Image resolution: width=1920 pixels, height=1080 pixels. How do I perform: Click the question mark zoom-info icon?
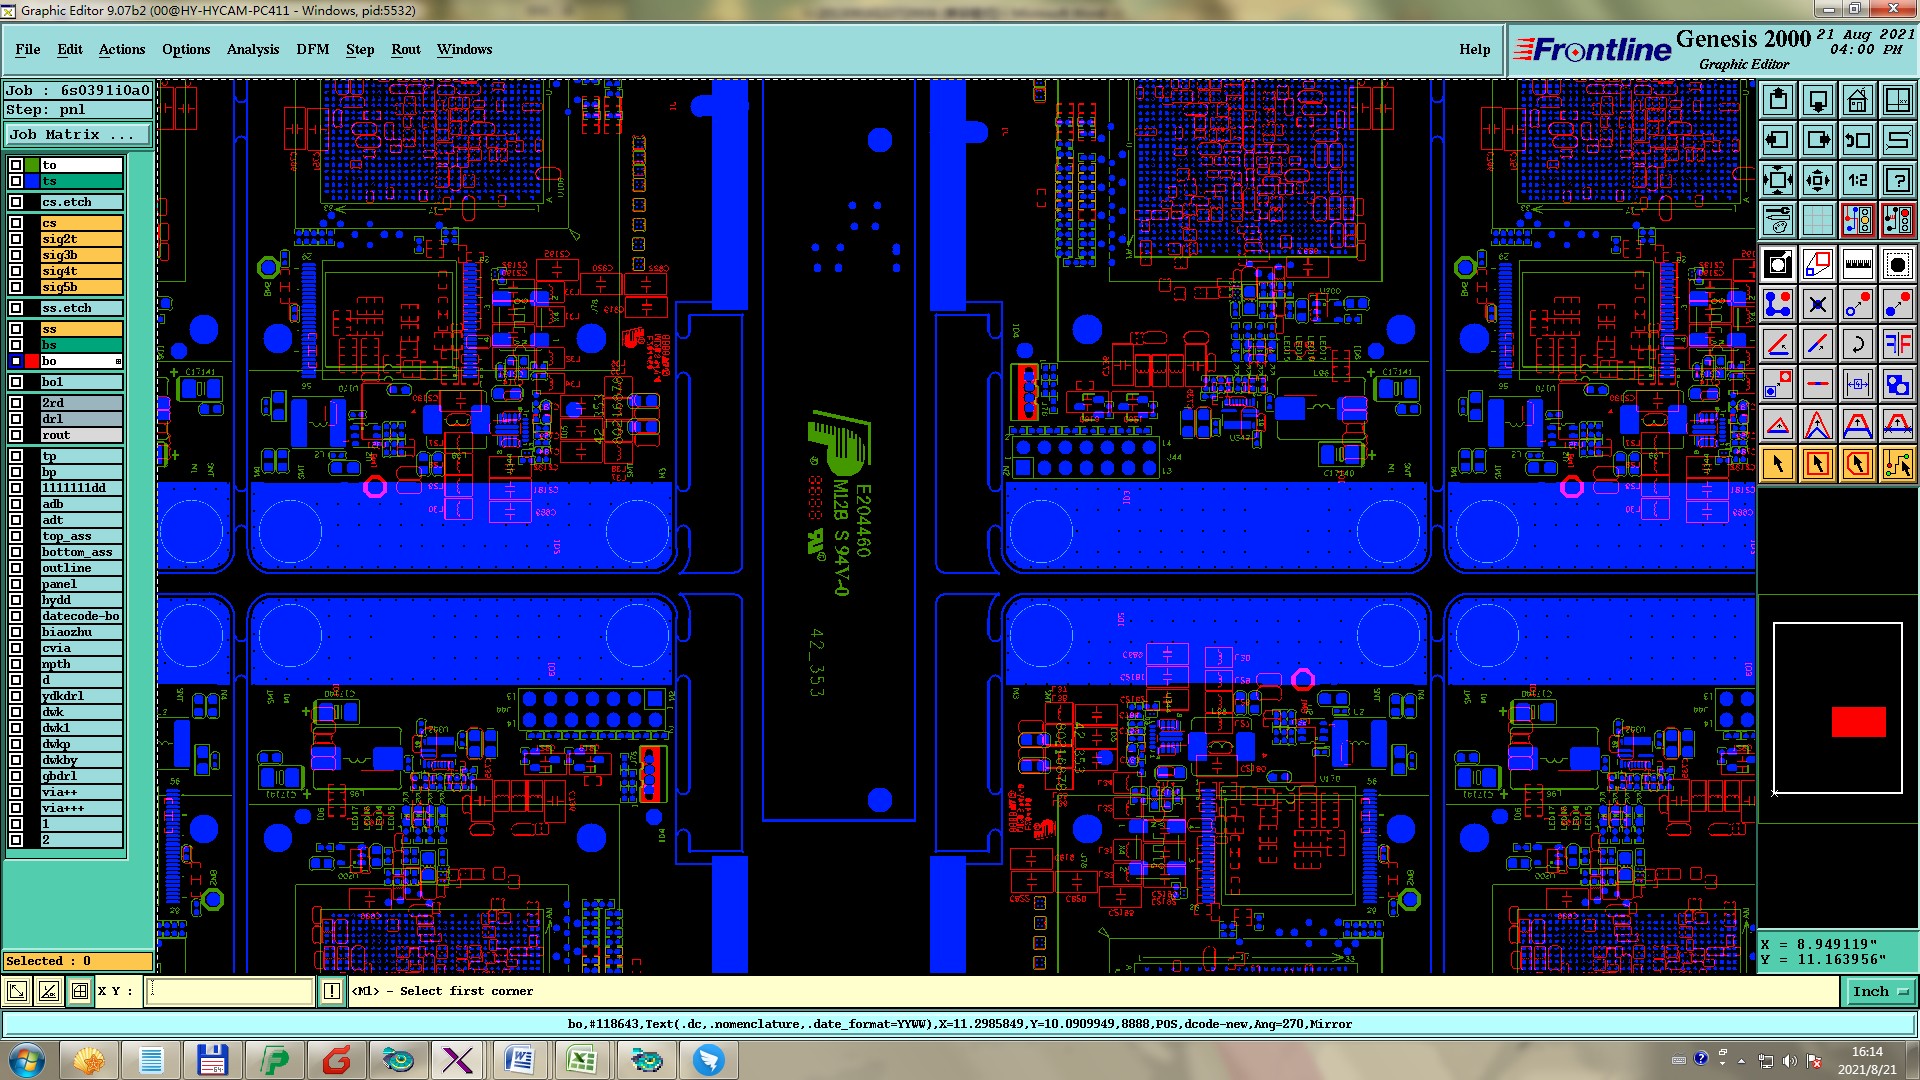1897,180
